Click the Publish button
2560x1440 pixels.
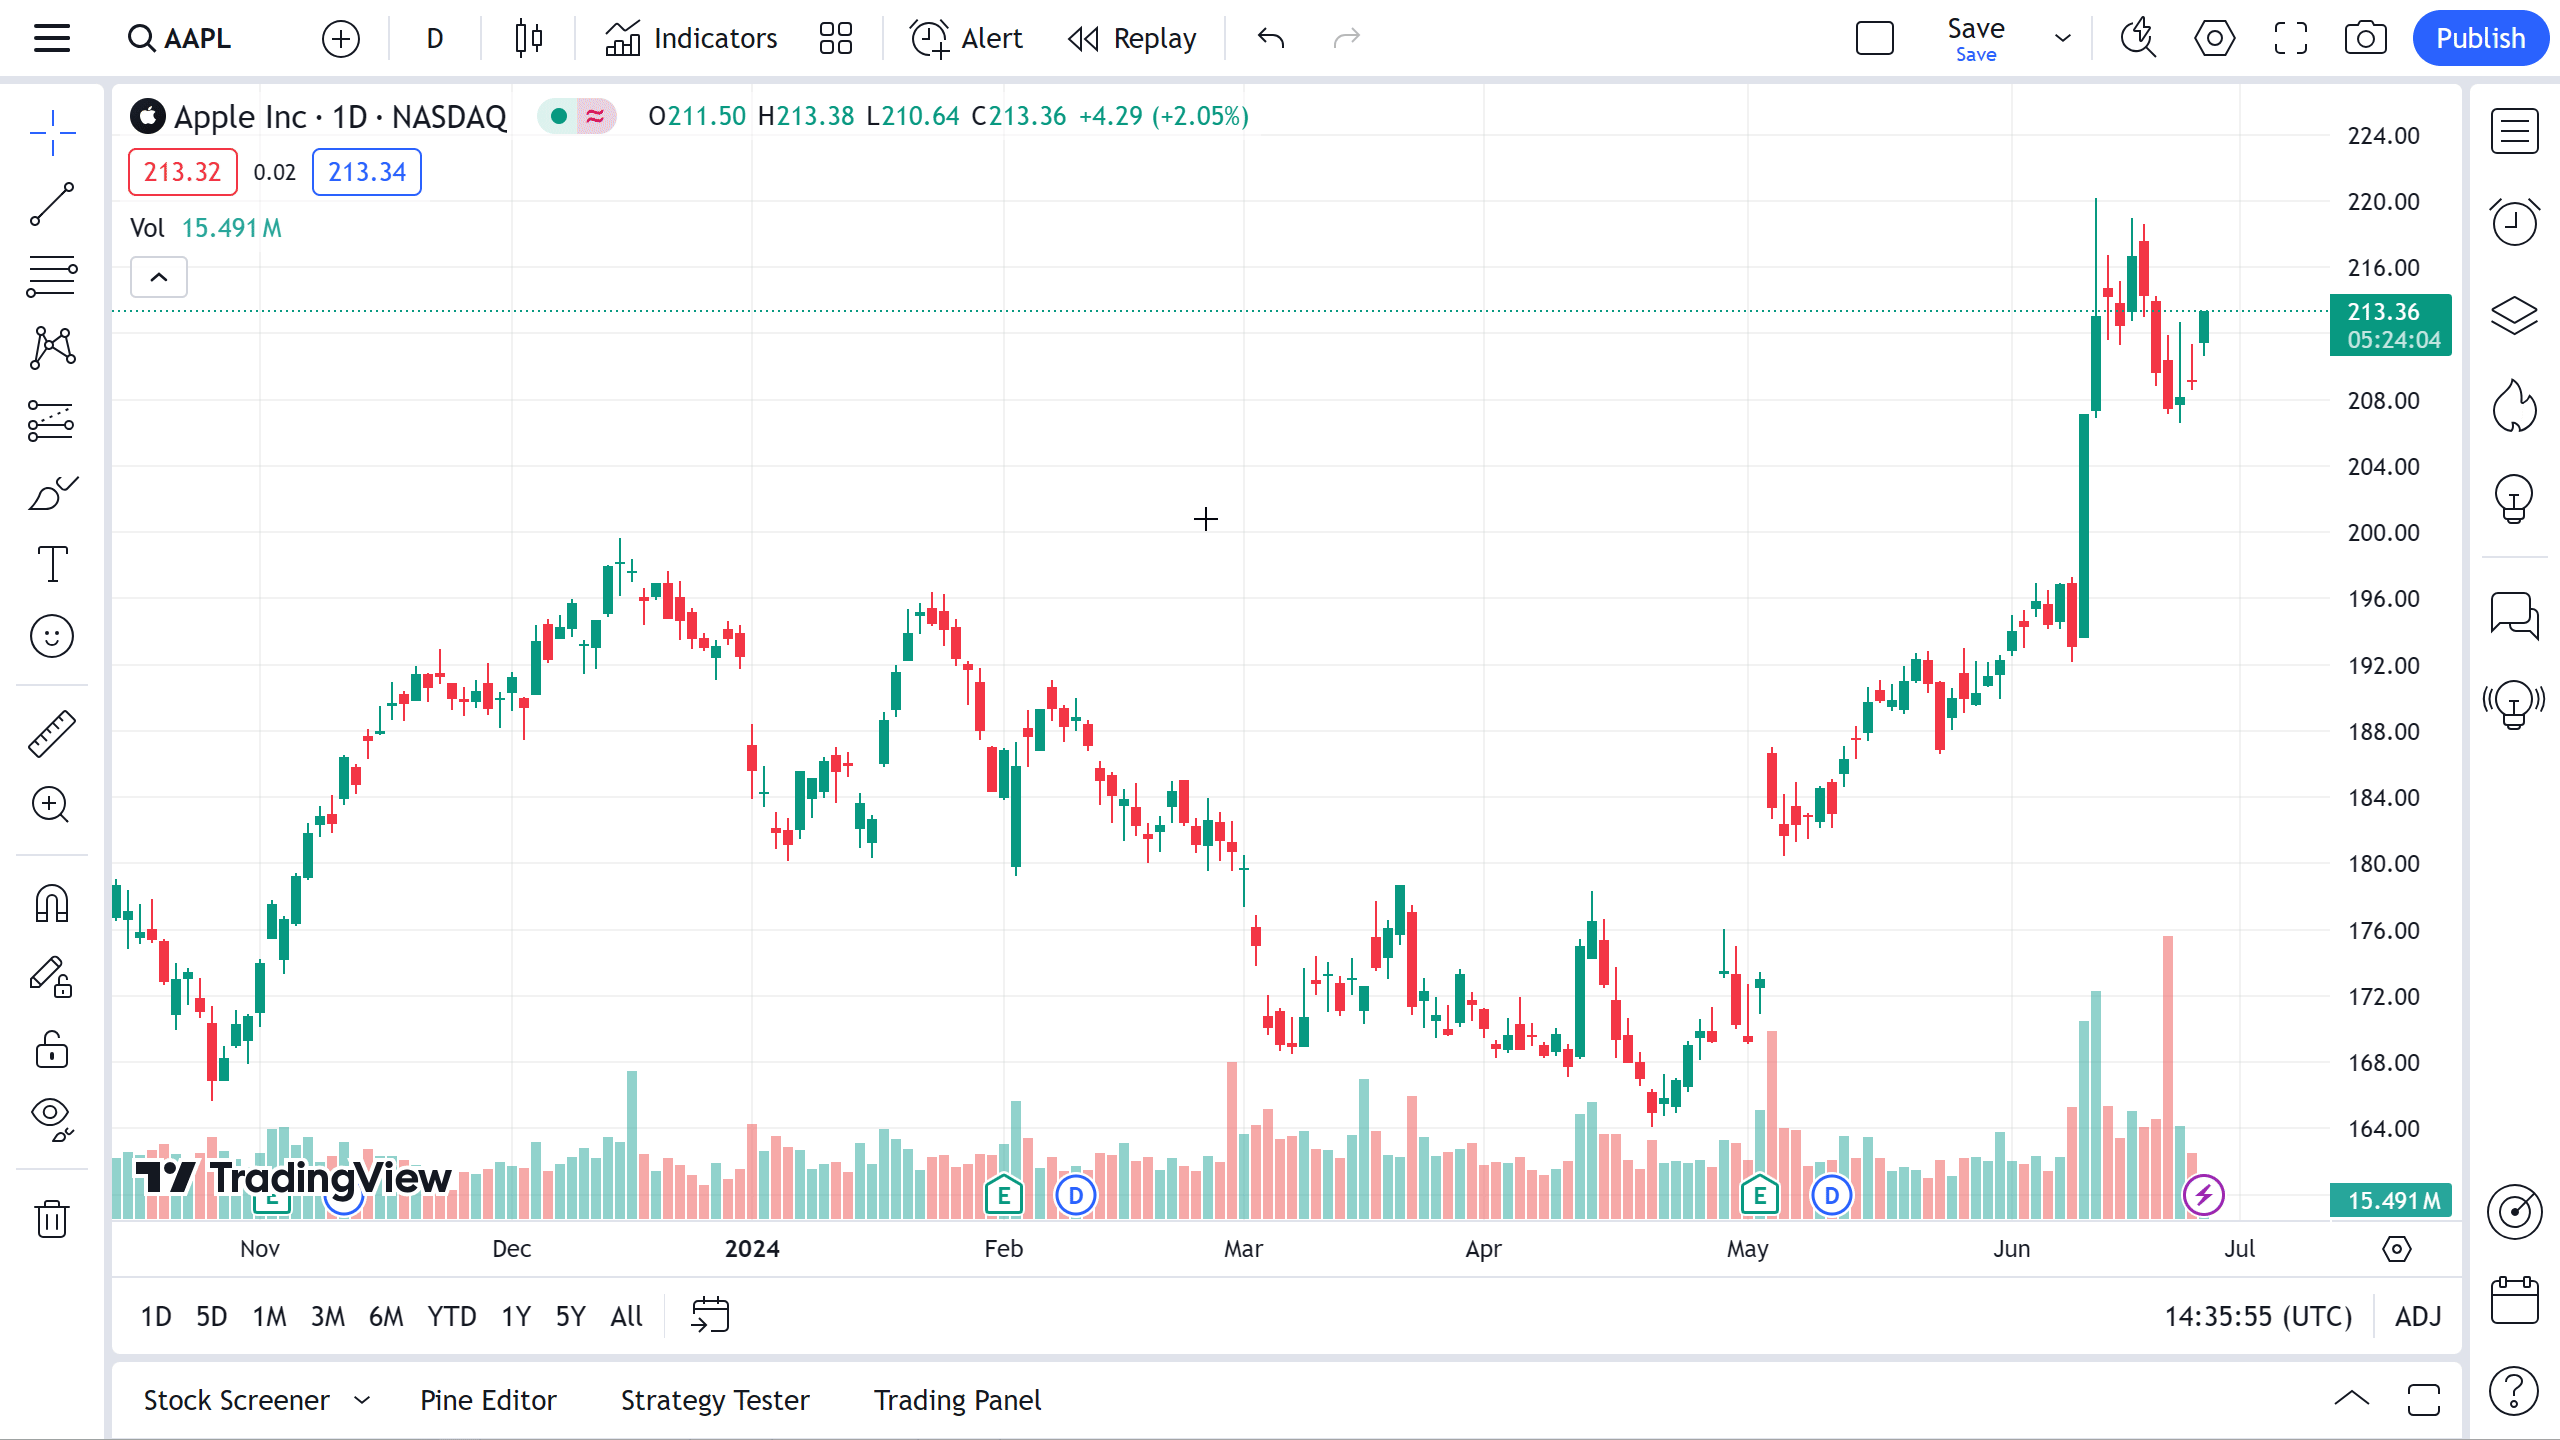(2480, 38)
